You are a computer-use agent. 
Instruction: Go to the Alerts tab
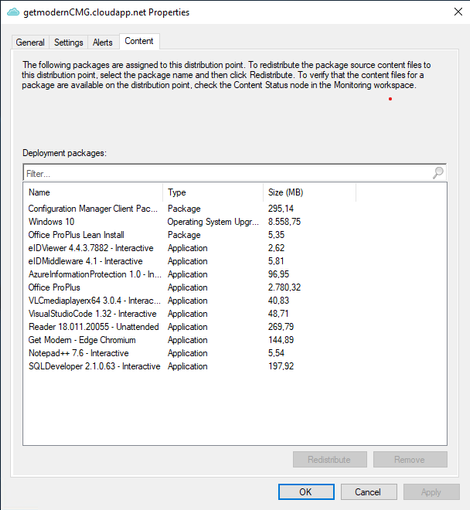coord(102,42)
